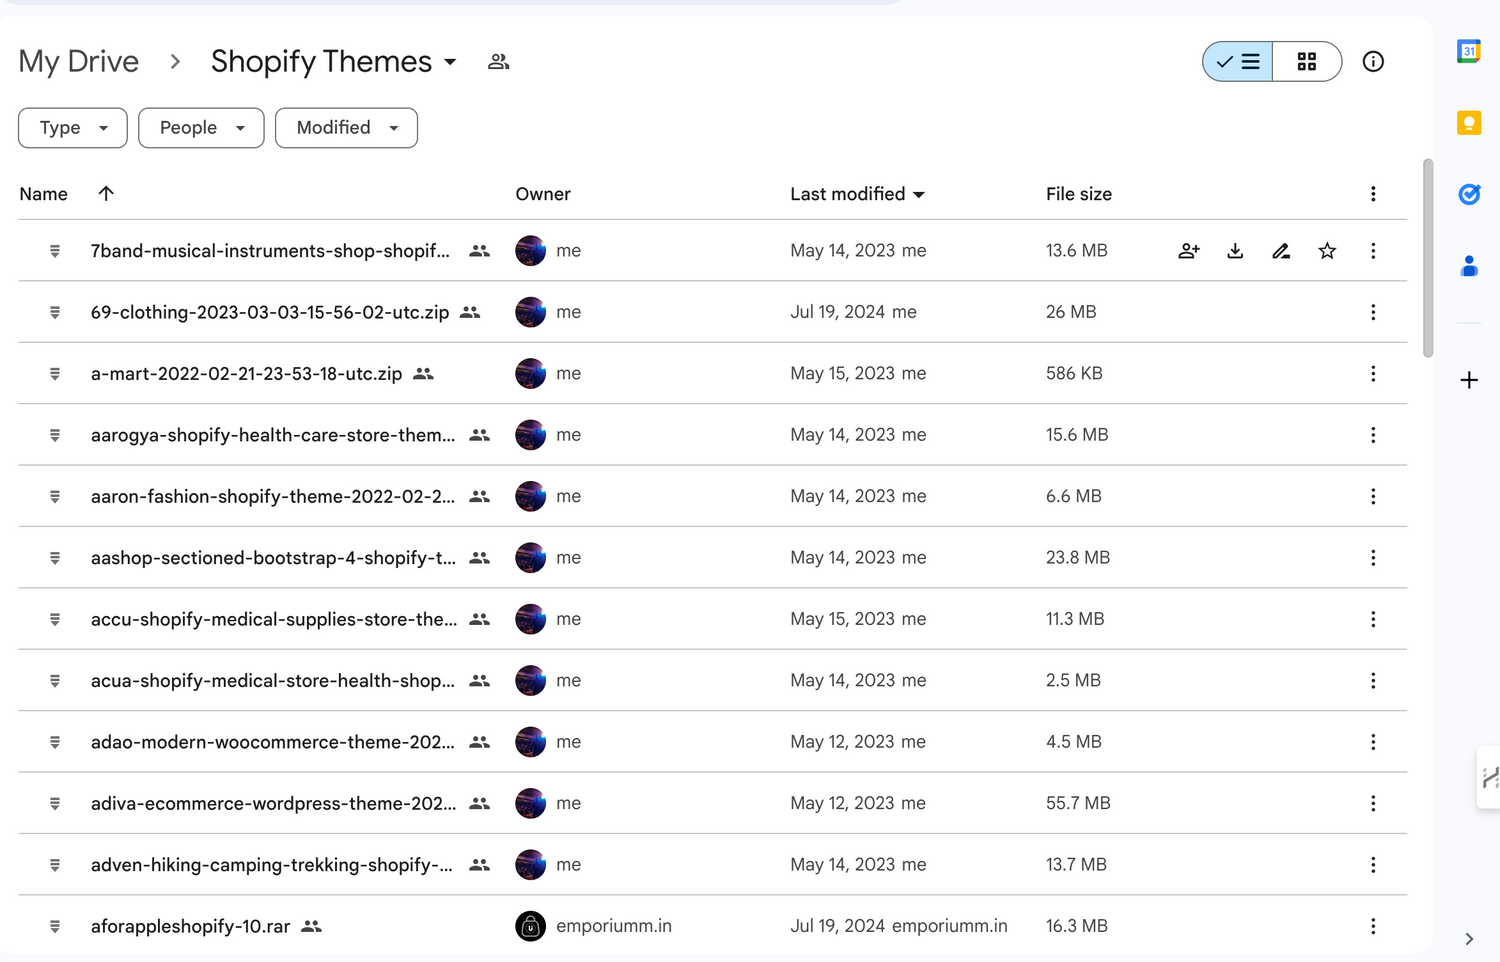Select the aaron-fashion-shopify-theme file
The height and width of the screenshot is (962, 1500).
[x=272, y=496]
